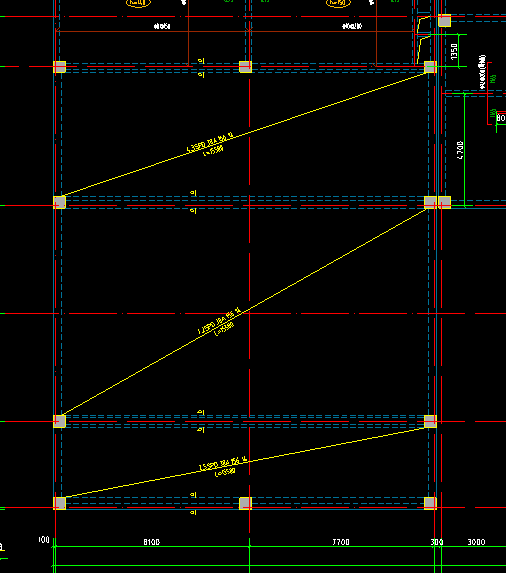Pick the column at the uppermost diagonal's upper end

(430, 67)
